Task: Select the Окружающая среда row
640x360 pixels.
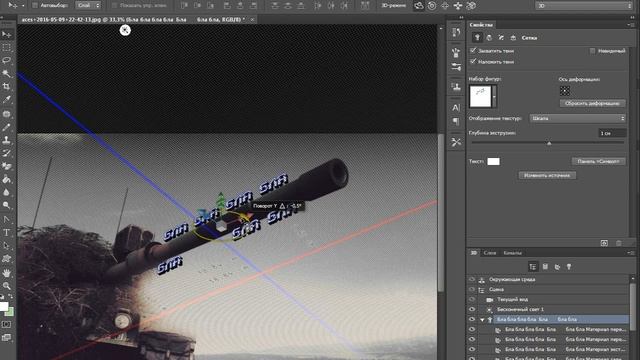Action: click(x=553, y=280)
